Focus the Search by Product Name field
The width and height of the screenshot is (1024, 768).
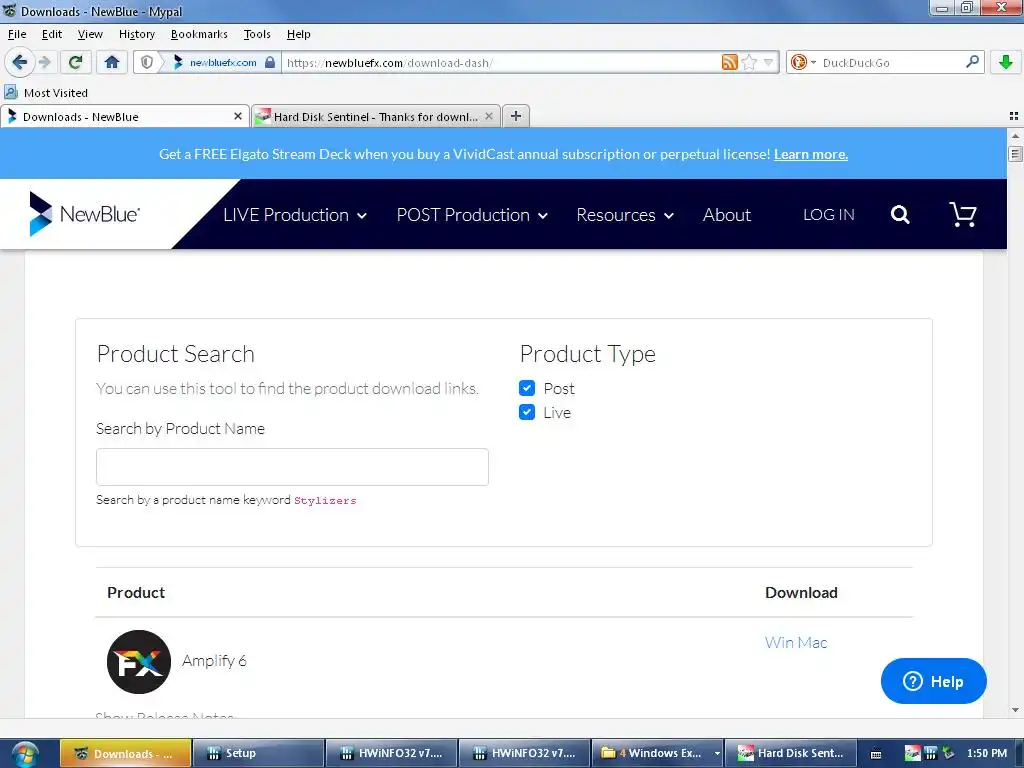coord(292,467)
